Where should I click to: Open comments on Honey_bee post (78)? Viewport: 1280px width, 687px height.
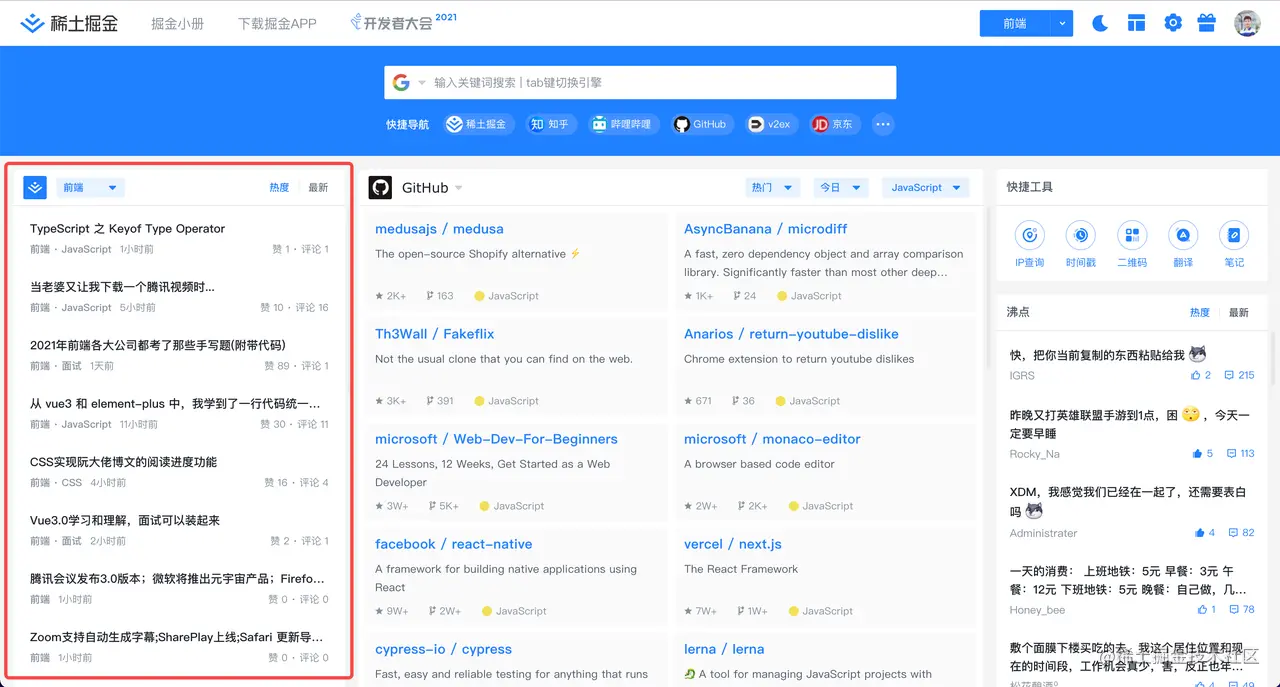click(x=1241, y=609)
